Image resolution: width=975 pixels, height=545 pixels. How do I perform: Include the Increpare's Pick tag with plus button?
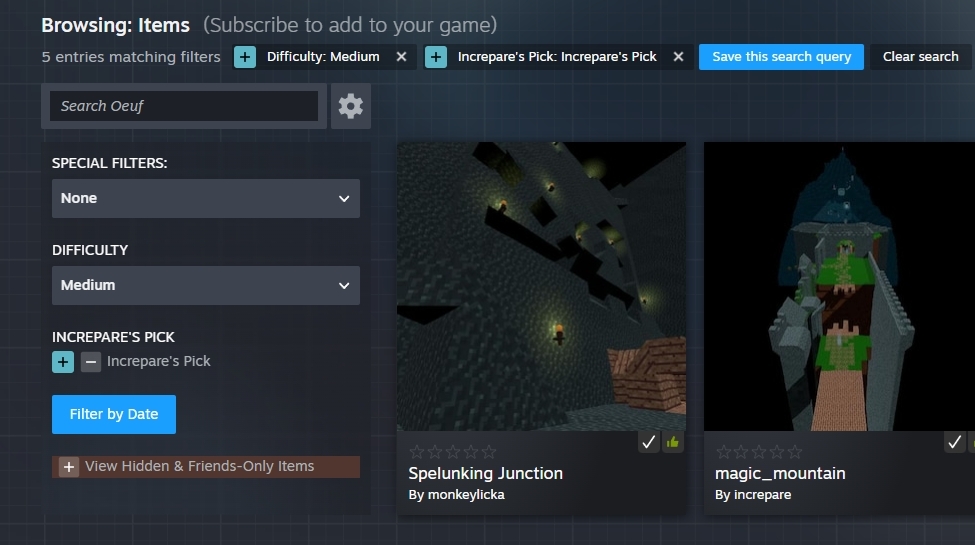(x=63, y=361)
